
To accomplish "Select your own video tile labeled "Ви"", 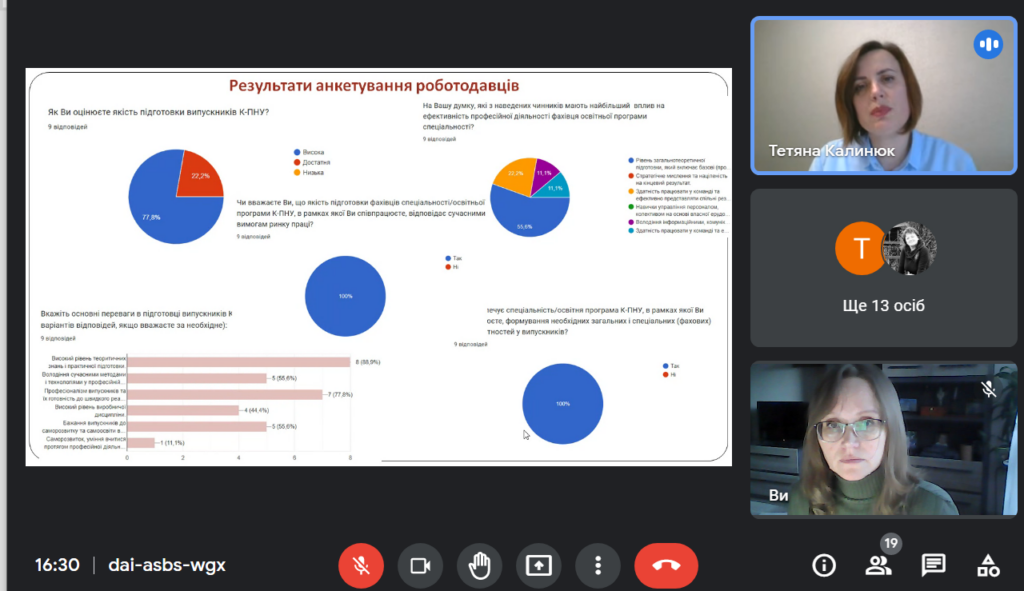I will point(883,440).
